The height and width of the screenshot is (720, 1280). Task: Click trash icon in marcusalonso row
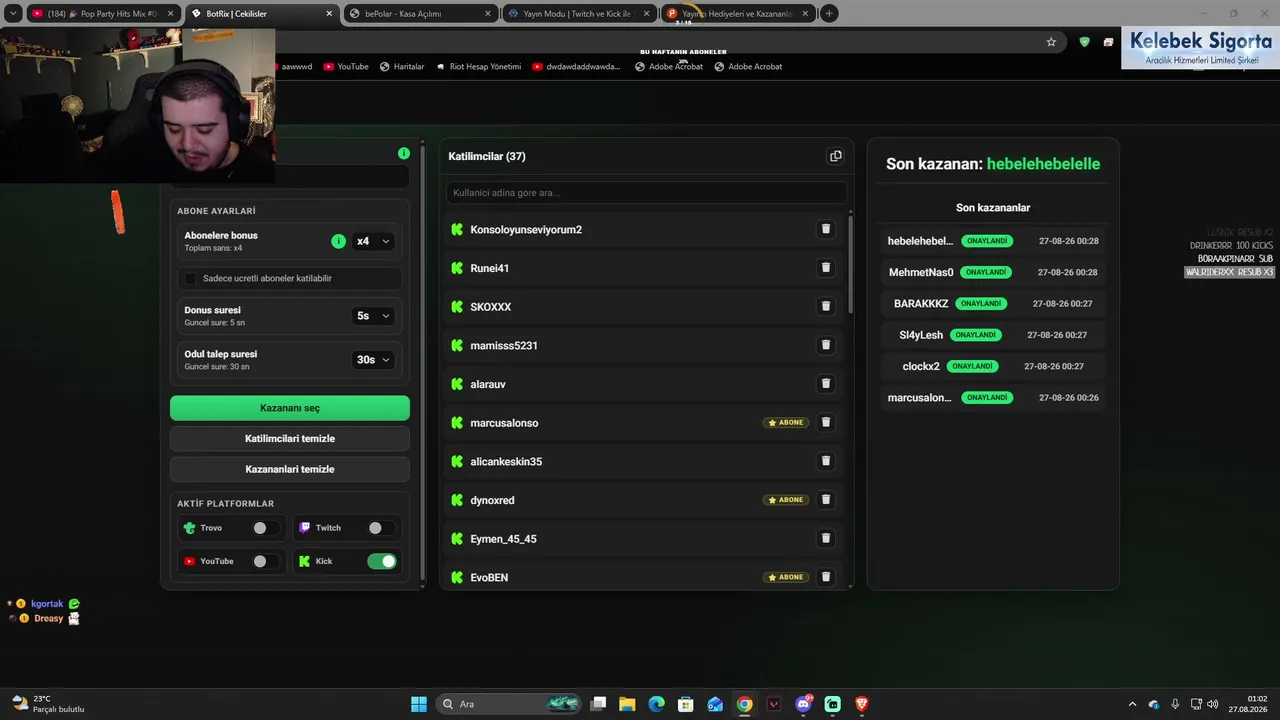826,422
